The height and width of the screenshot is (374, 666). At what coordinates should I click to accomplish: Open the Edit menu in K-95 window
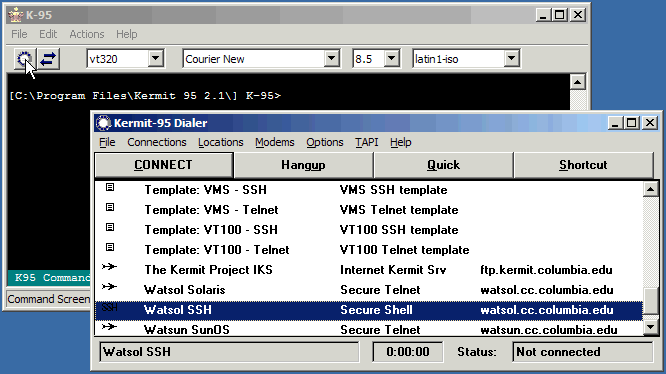(x=48, y=34)
